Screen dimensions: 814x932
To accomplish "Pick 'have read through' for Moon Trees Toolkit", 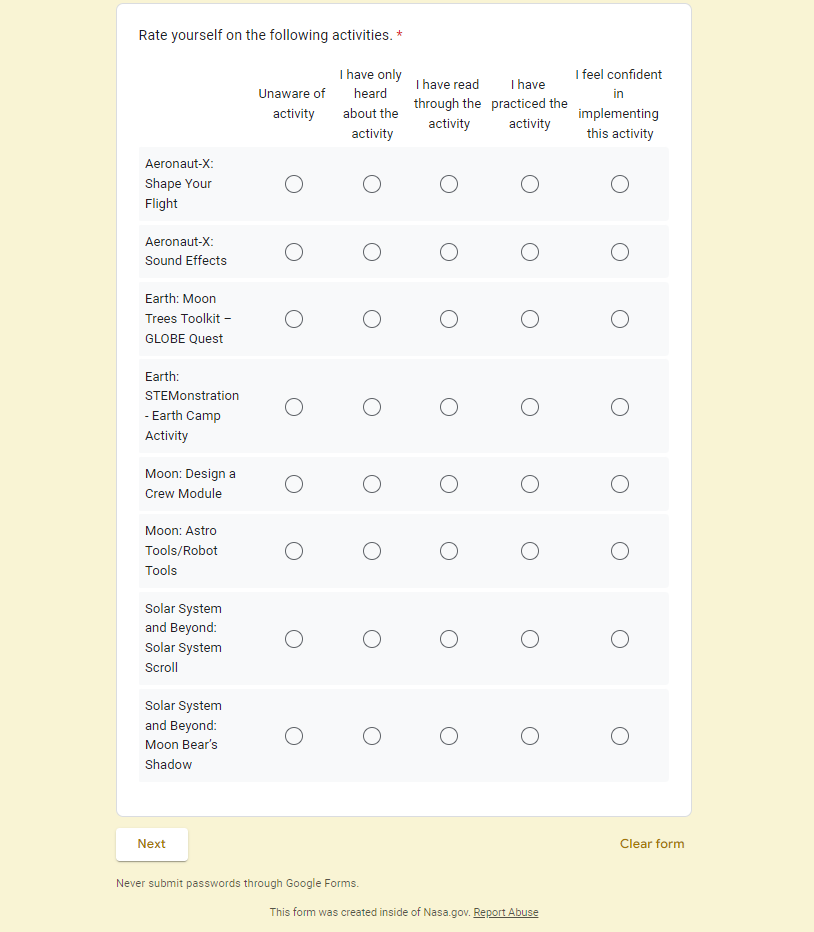I will pos(449,319).
